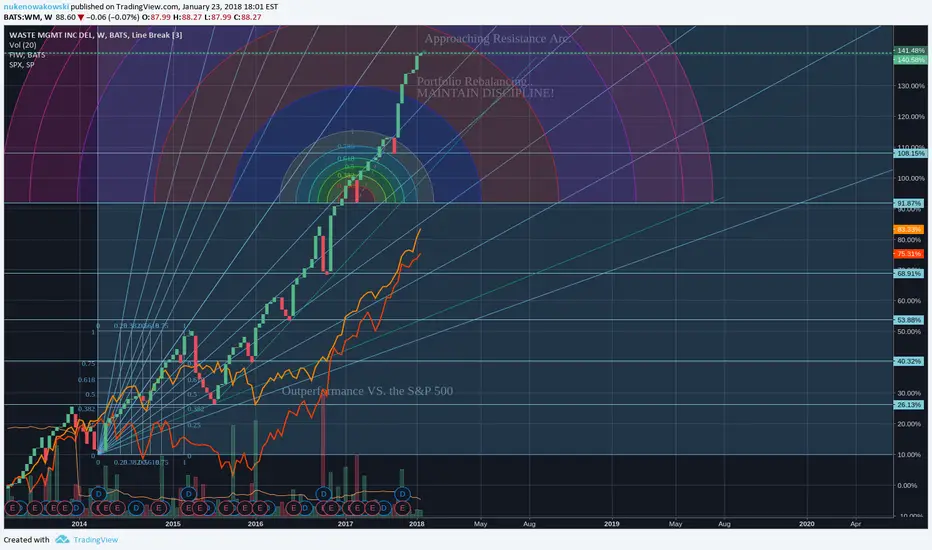Click the 0.00% axis tick label
This screenshot has width=932, height=550.
coord(908,486)
